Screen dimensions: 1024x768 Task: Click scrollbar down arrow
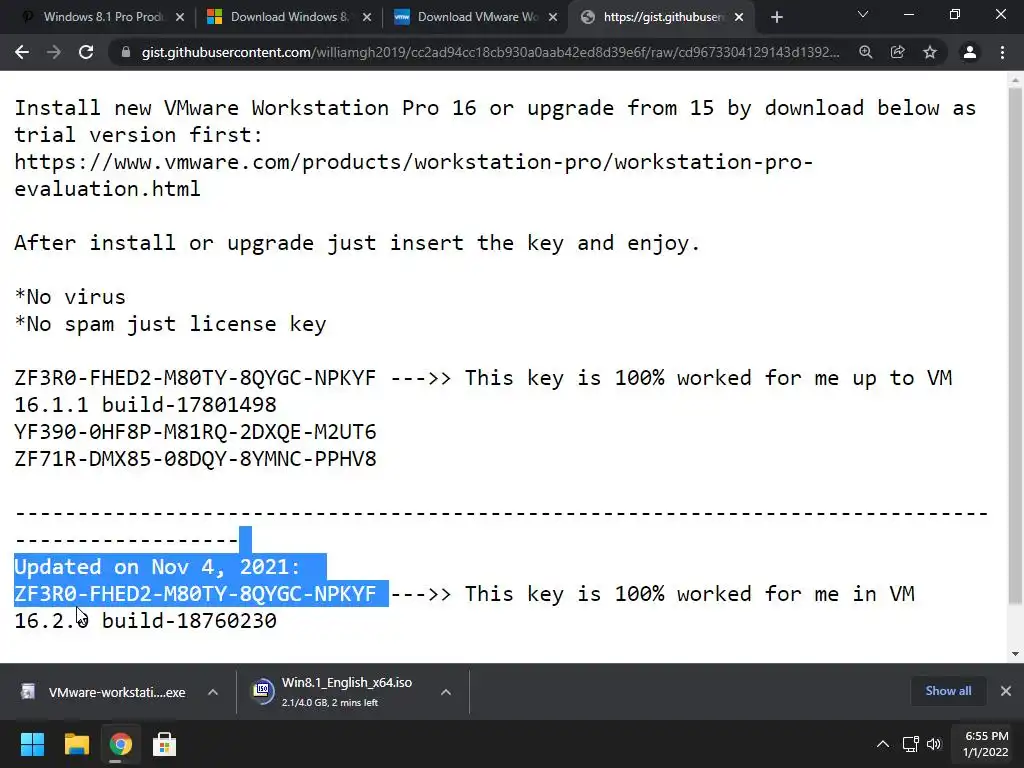click(1015, 653)
